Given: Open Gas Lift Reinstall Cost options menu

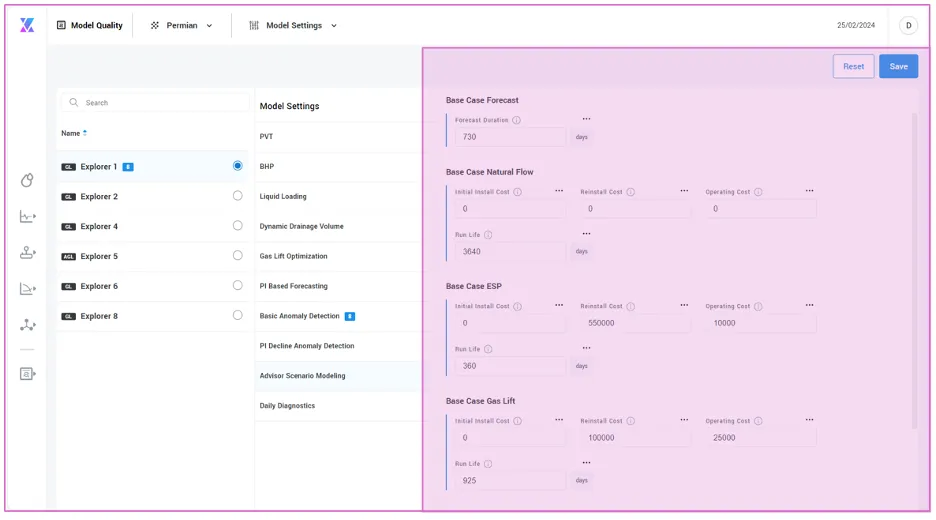Looking at the screenshot, I should pos(684,420).
